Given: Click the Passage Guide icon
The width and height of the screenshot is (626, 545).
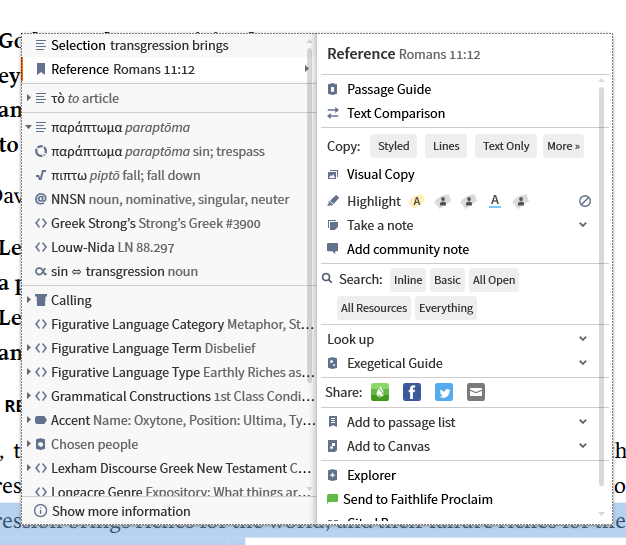Looking at the screenshot, I should [x=333, y=89].
